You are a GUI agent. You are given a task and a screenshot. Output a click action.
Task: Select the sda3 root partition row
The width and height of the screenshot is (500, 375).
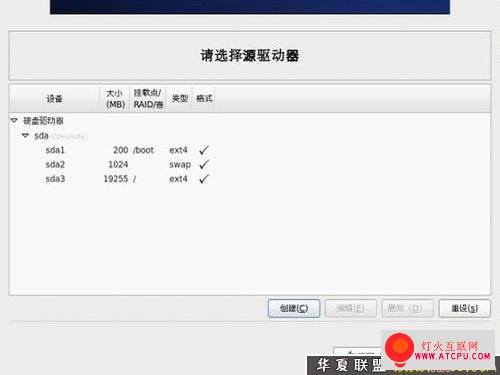pyautogui.click(x=250, y=179)
